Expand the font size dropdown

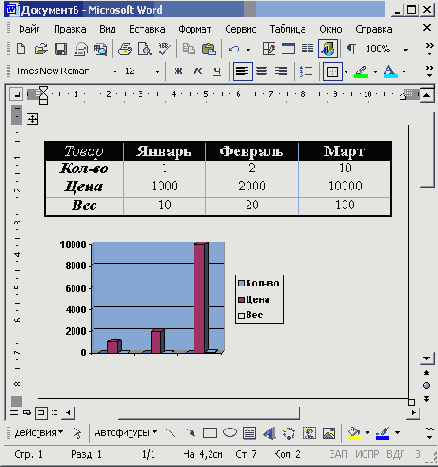pyautogui.click(x=157, y=72)
